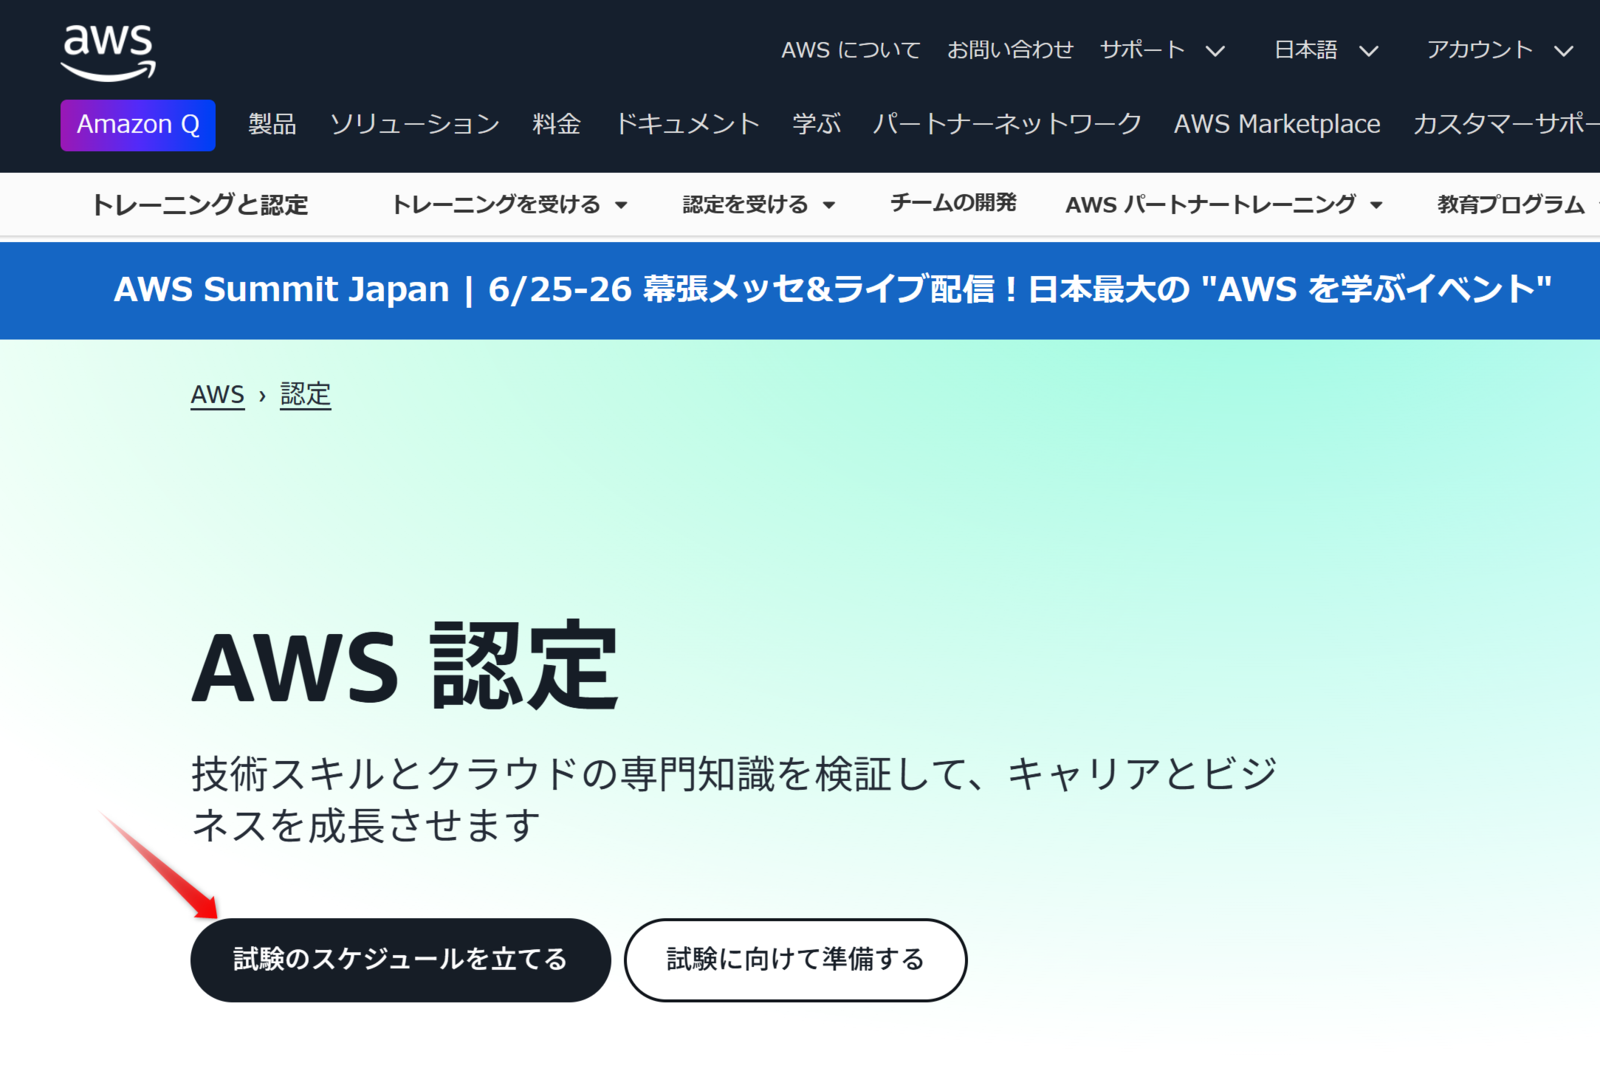Open ドキュメント navigation item
1600x1088 pixels.
(688, 124)
